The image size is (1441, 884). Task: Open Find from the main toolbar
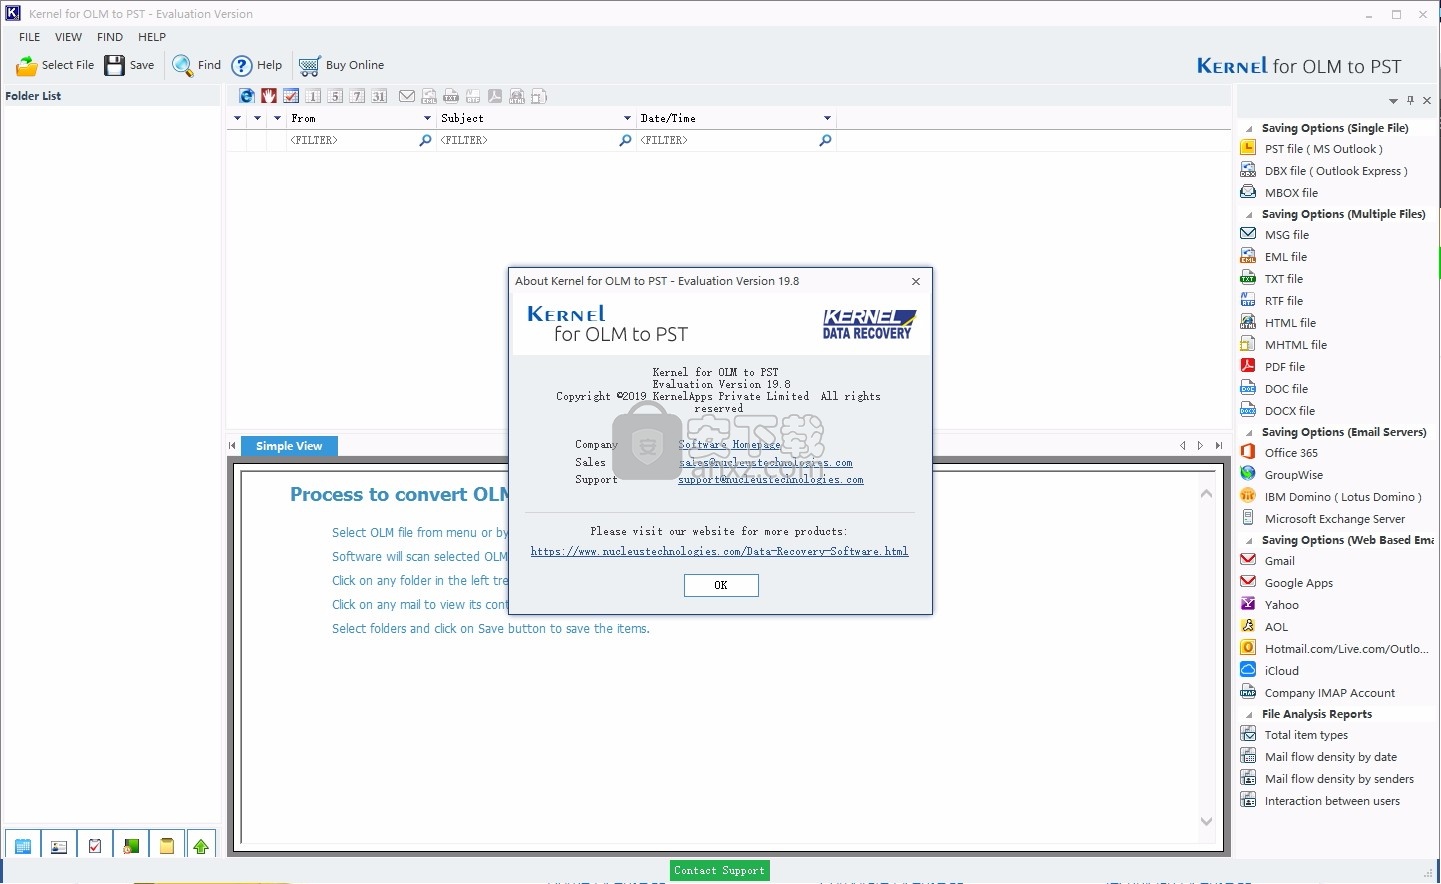click(196, 65)
